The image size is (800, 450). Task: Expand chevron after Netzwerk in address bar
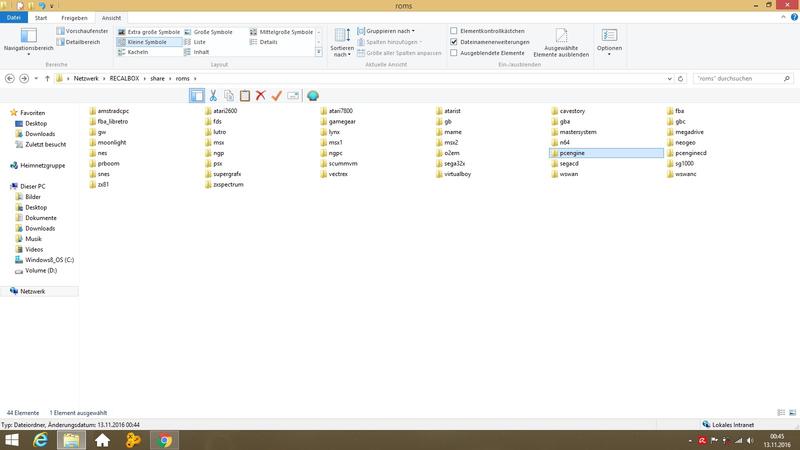click(x=104, y=79)
